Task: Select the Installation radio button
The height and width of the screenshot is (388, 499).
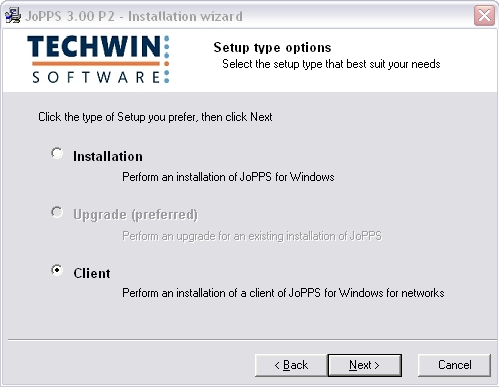Action: tap(57, 153)
